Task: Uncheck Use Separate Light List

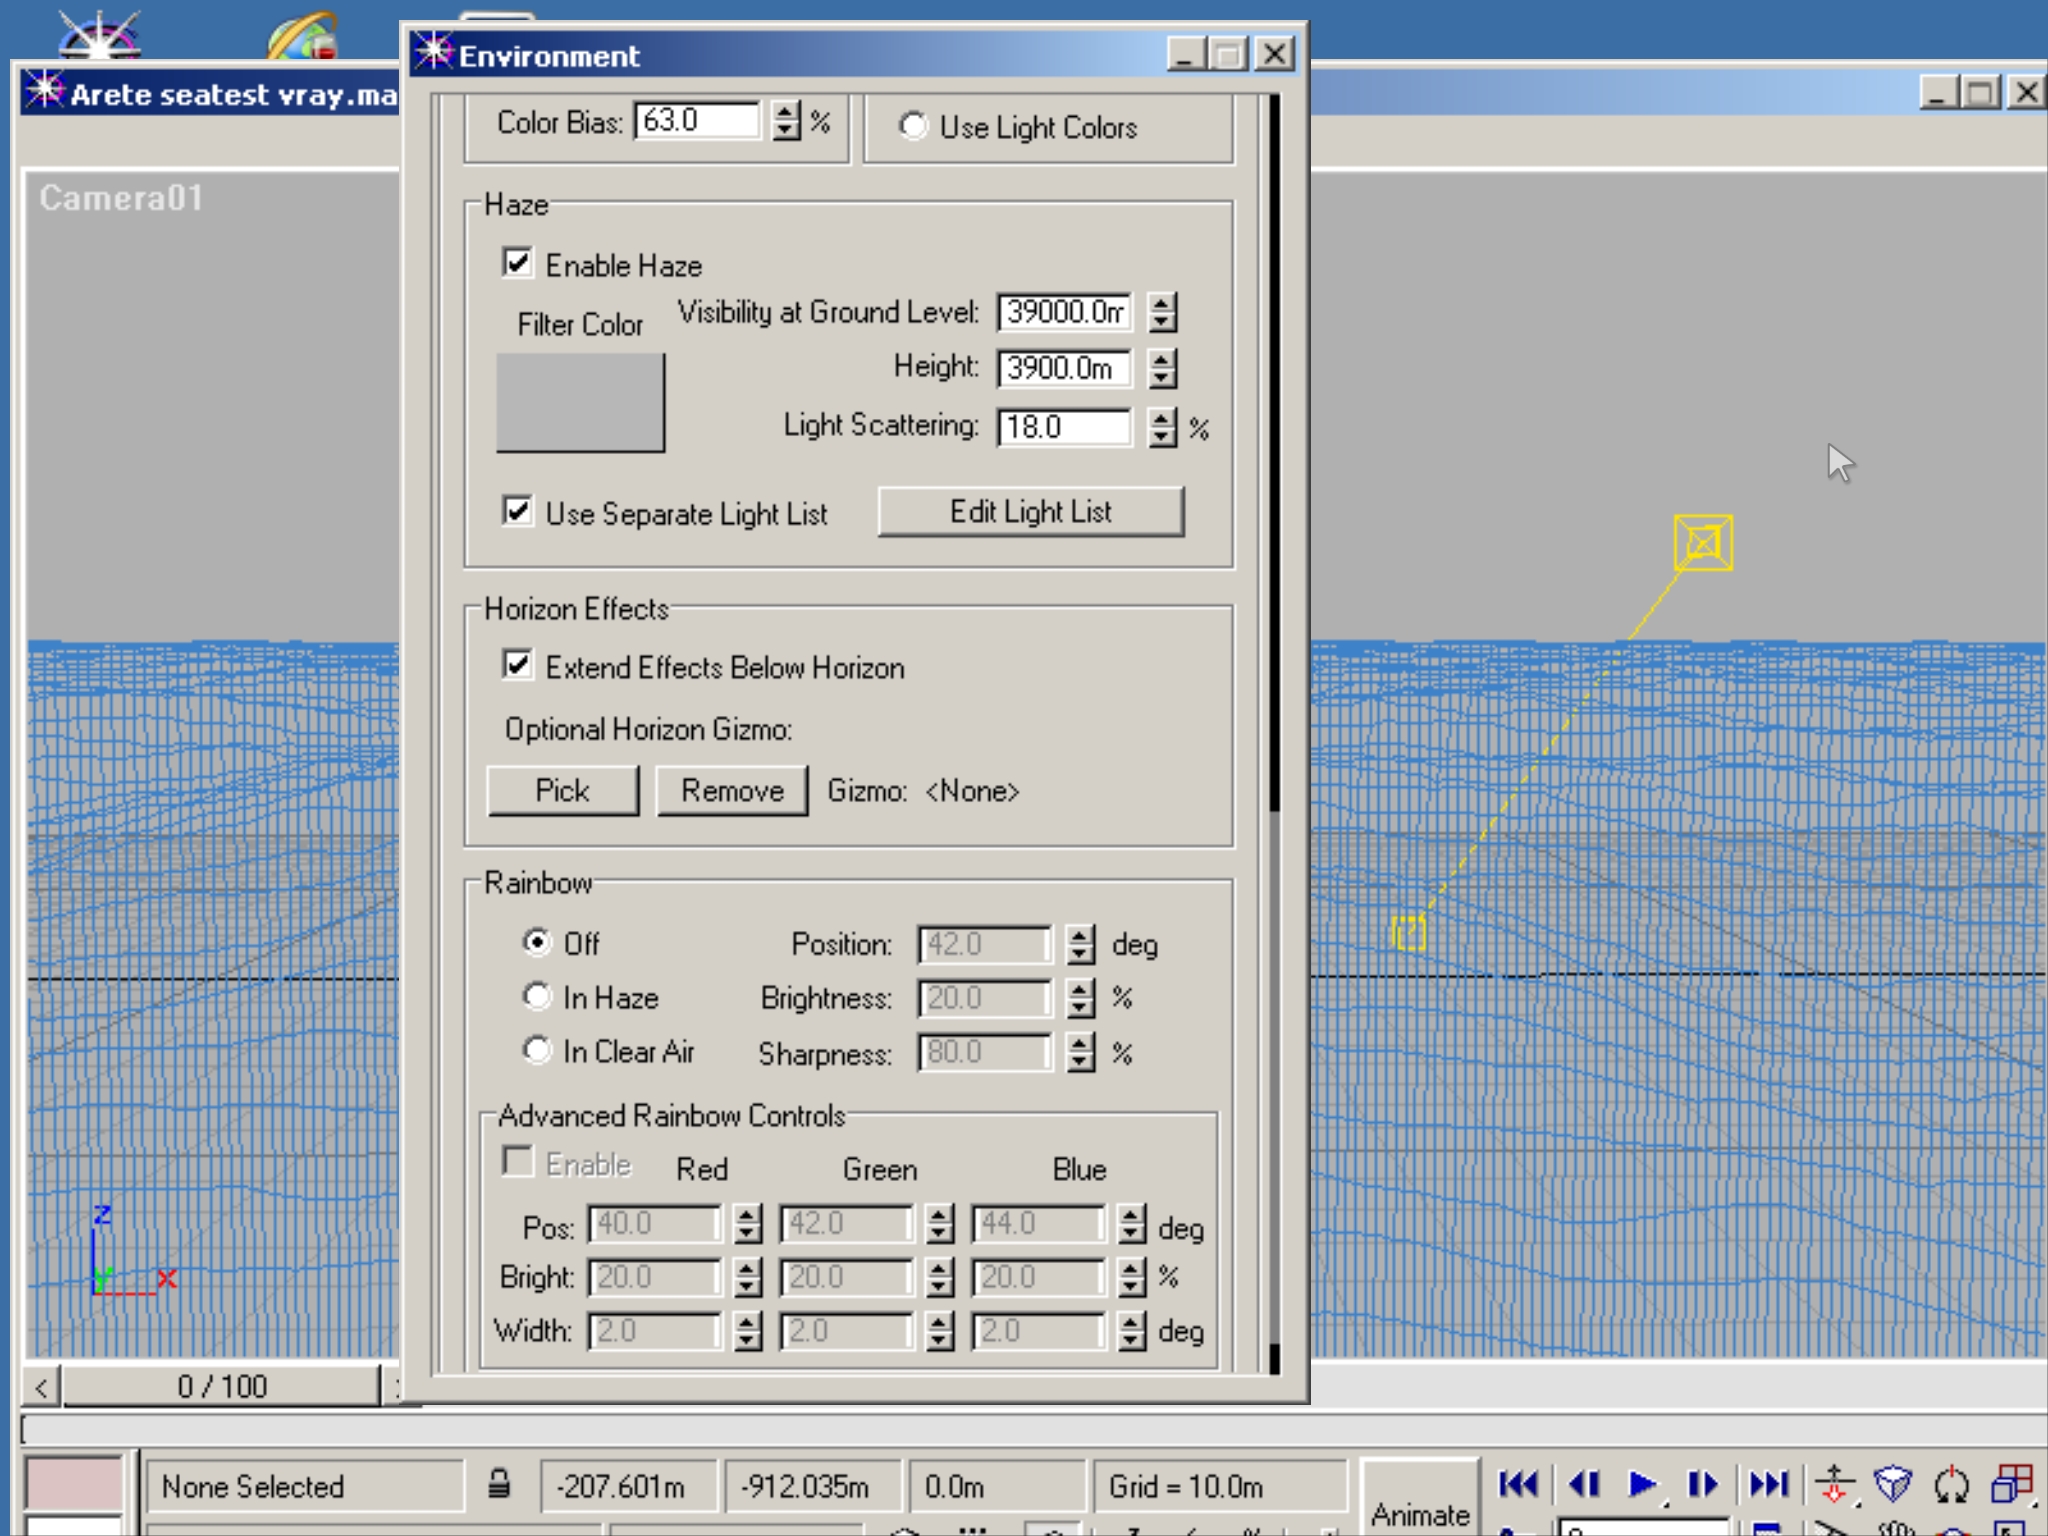Action: (517, 512)
